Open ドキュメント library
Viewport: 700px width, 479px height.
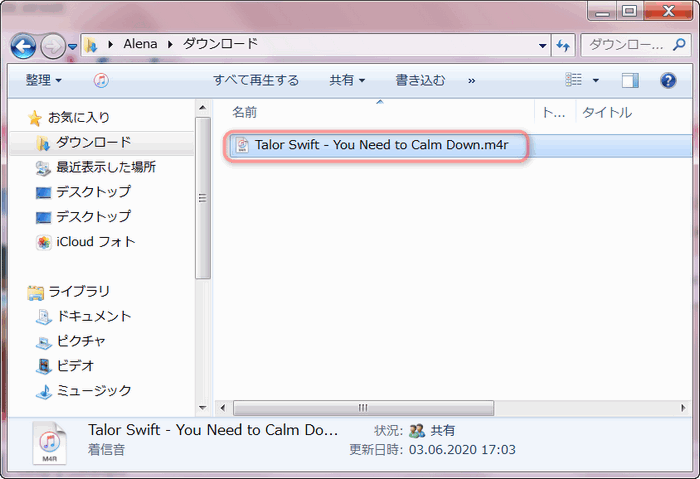point(94,316)
